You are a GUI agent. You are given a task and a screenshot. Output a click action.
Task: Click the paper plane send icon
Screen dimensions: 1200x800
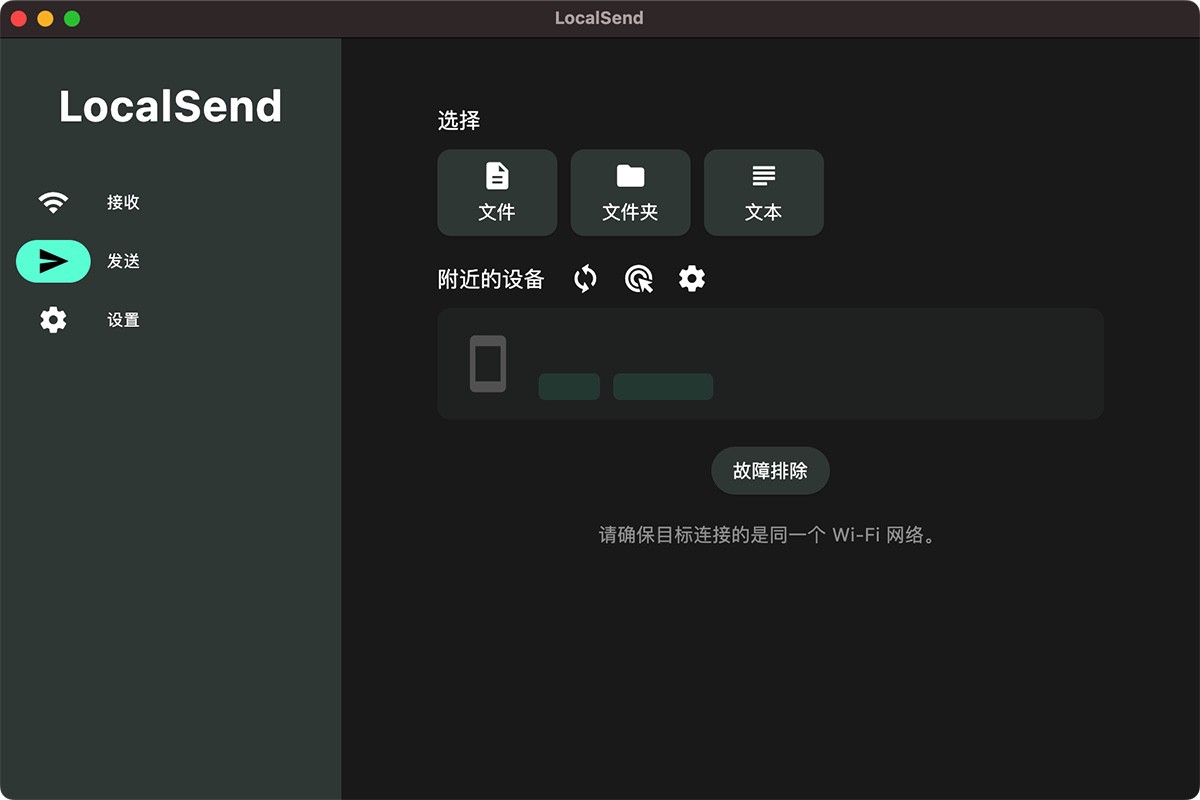[52, 261]
